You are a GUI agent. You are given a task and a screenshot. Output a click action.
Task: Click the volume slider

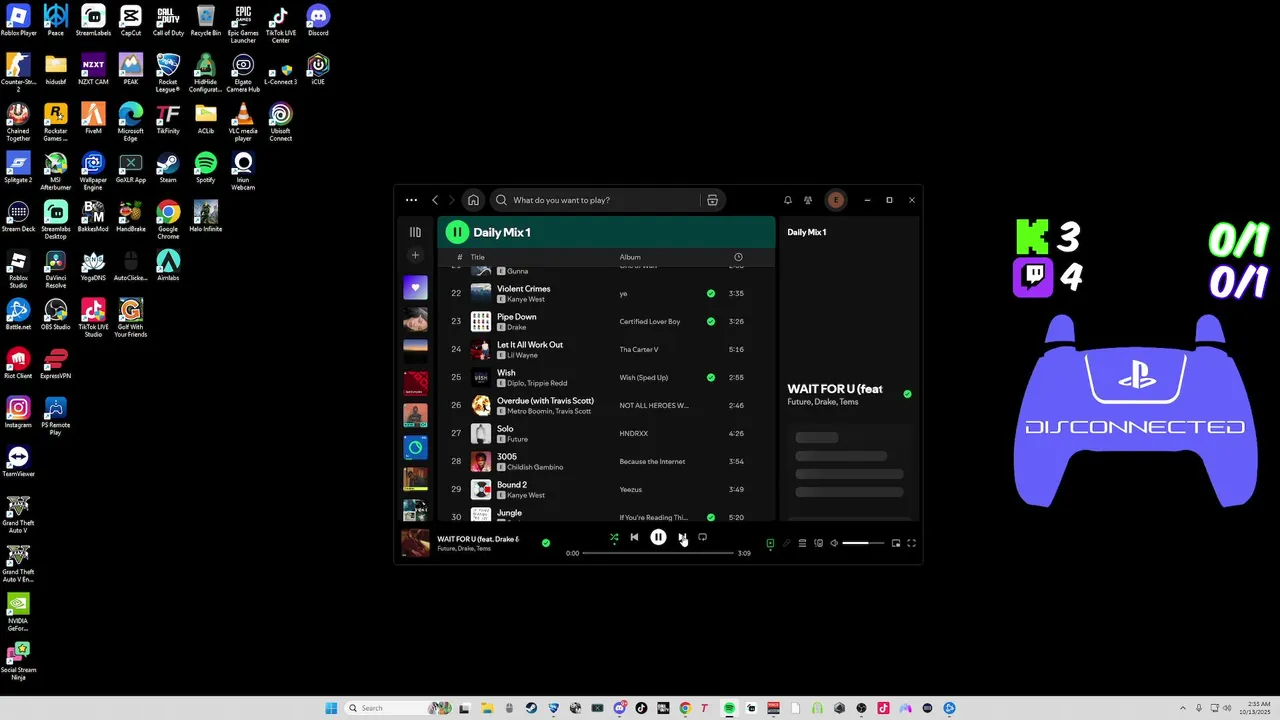[x=863, y=543]
